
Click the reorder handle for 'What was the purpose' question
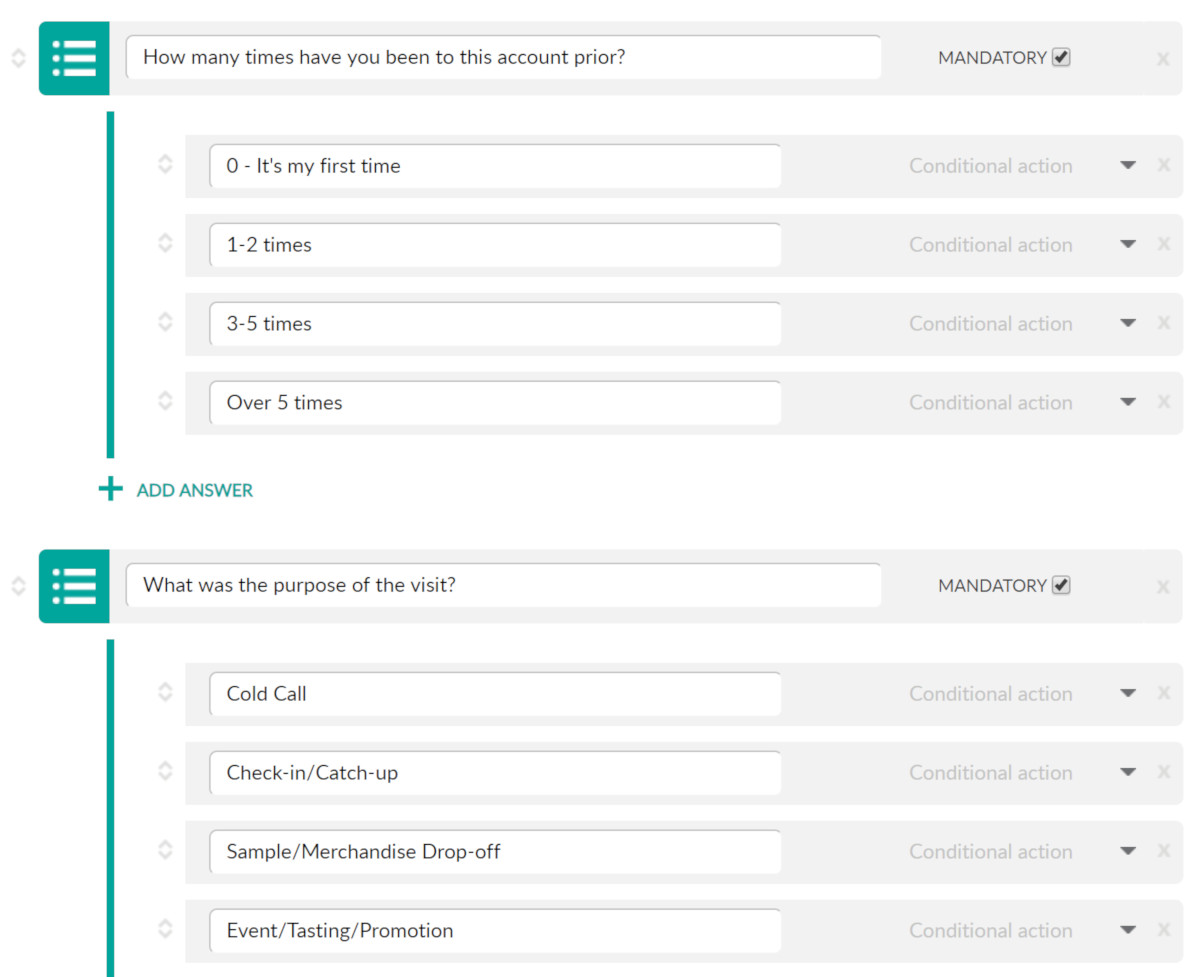click(18, 586)
